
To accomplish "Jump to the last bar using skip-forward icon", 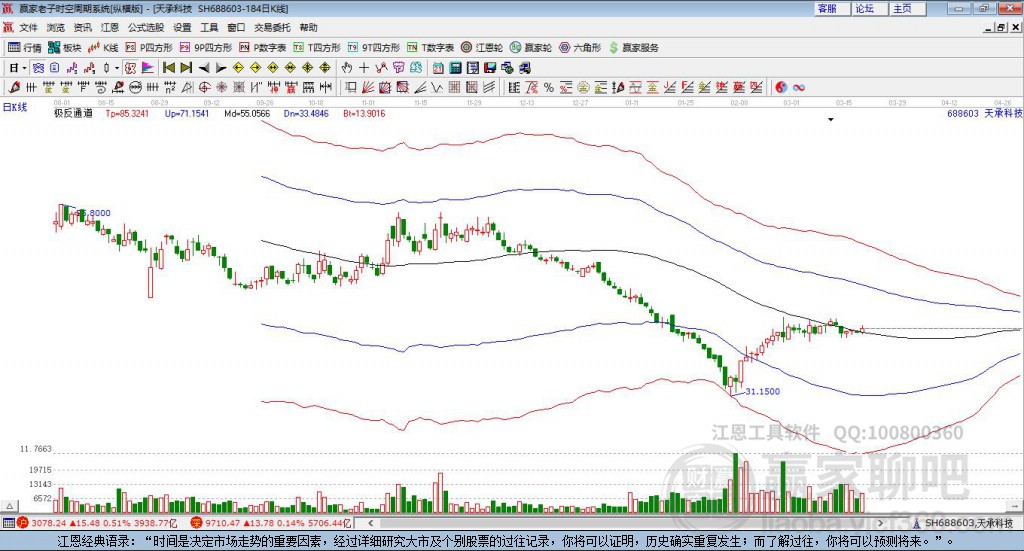I will [186, 68].
